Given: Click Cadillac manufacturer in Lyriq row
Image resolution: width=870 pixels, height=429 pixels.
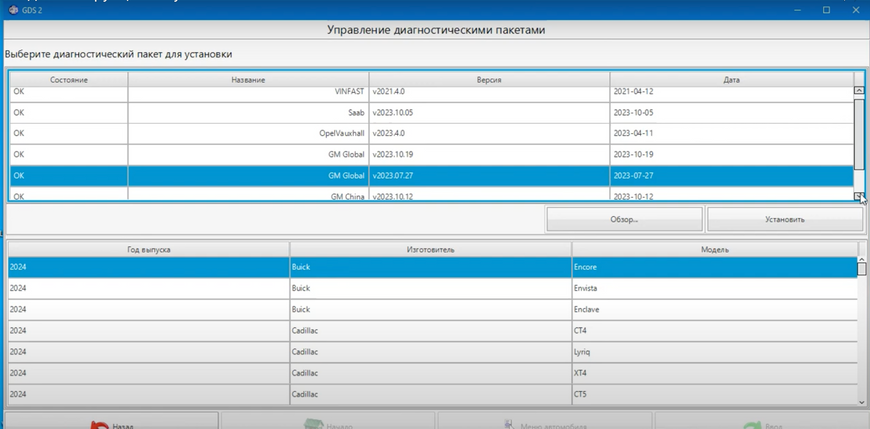Looking at the screenshot, I should point(431,352).
